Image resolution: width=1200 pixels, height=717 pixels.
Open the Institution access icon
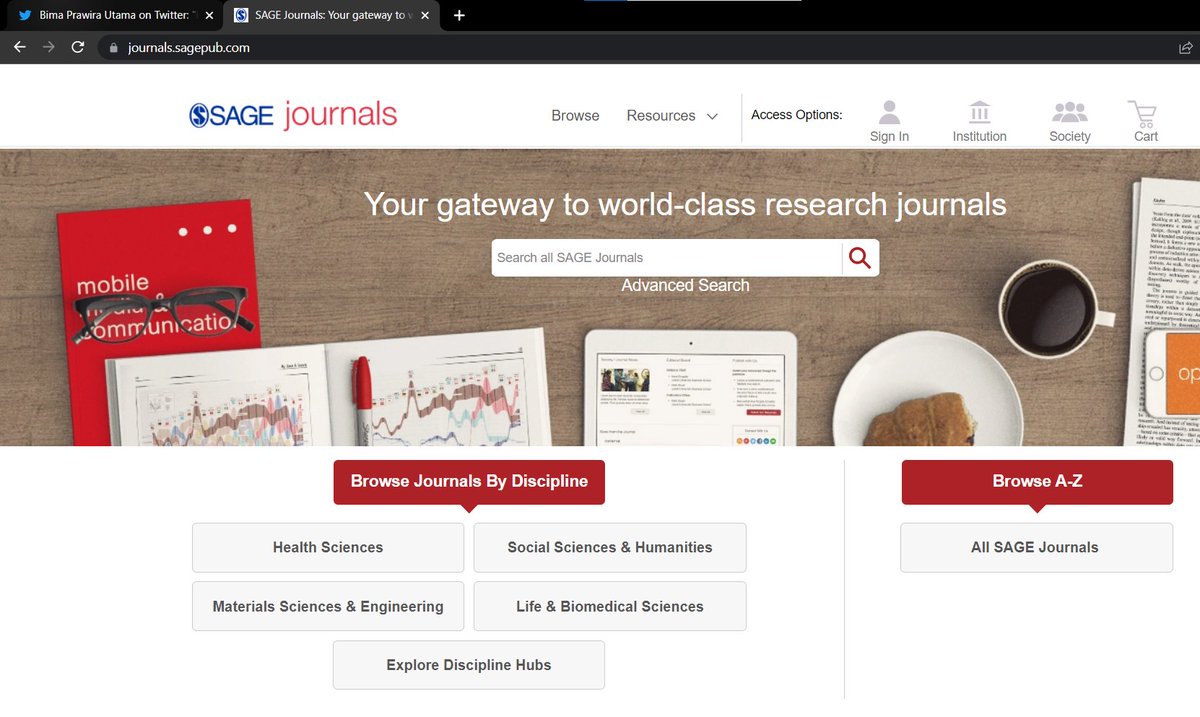pyautogui.click(x=980, y=112)
